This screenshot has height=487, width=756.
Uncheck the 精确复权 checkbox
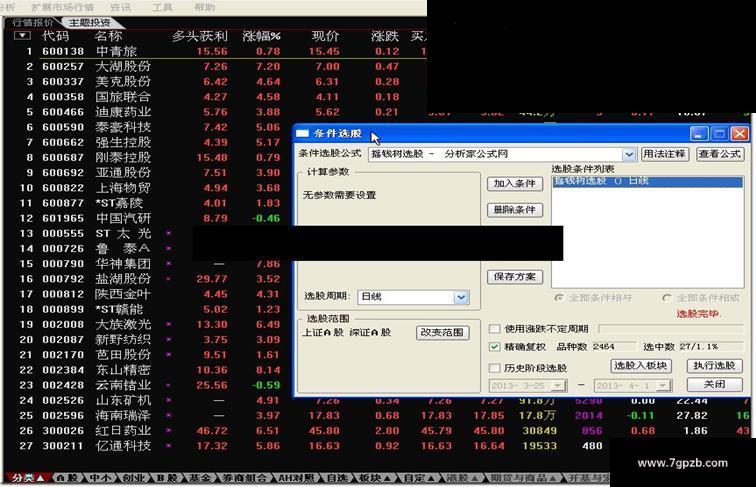[494, 347]
